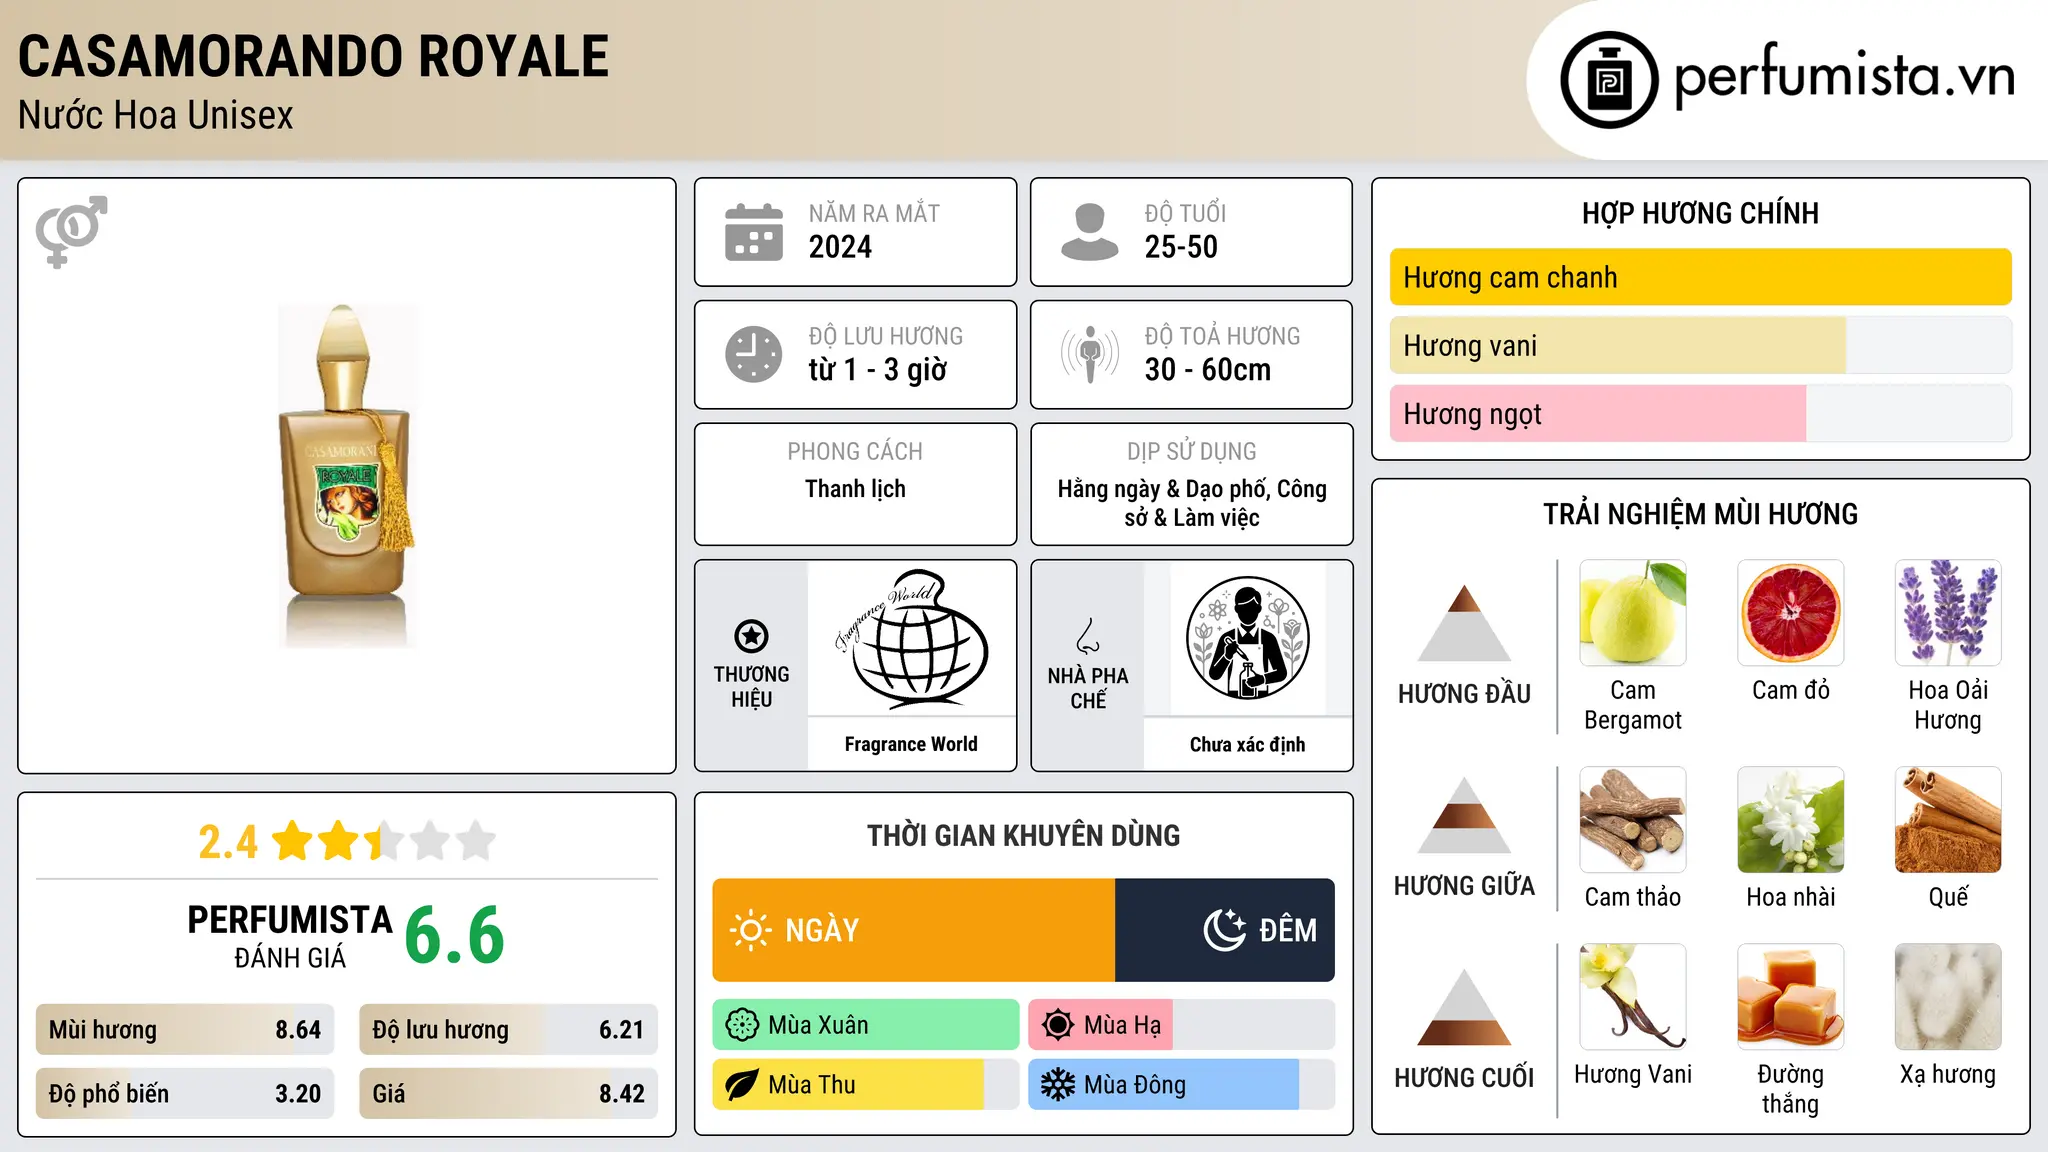Click the Chưa xác định perfumer label

[1247, 744]
